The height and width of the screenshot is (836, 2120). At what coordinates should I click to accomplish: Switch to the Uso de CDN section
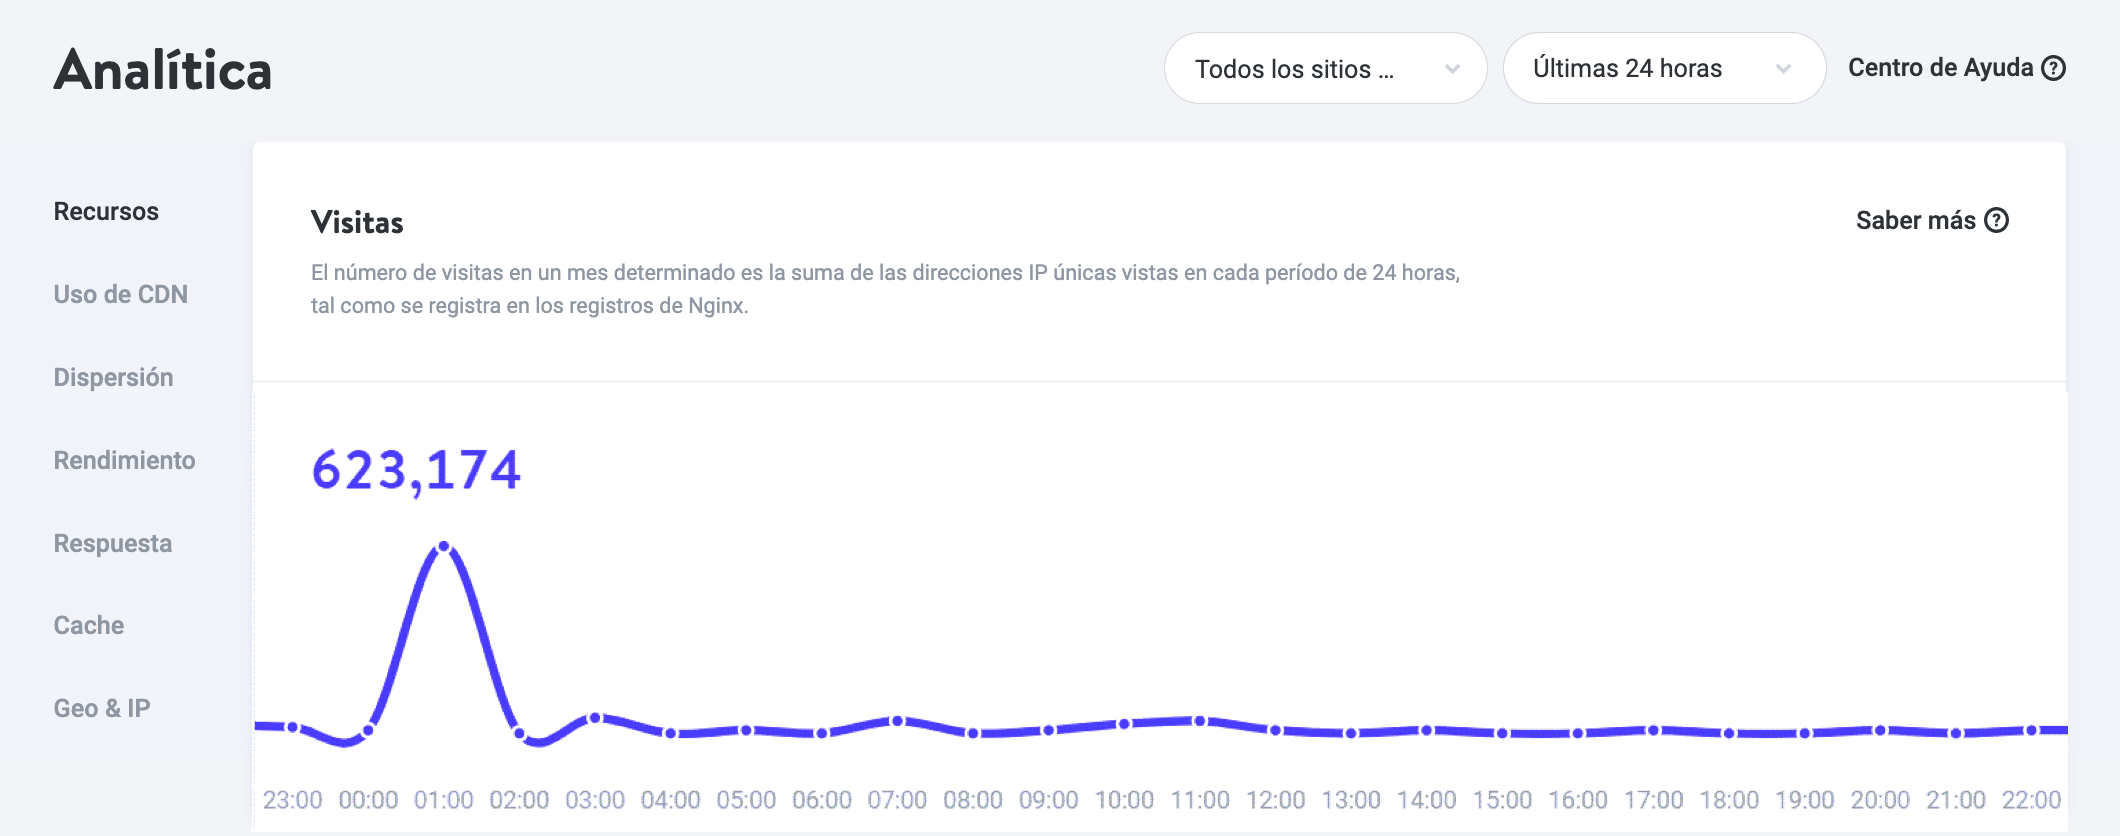(x=120, y=295)
